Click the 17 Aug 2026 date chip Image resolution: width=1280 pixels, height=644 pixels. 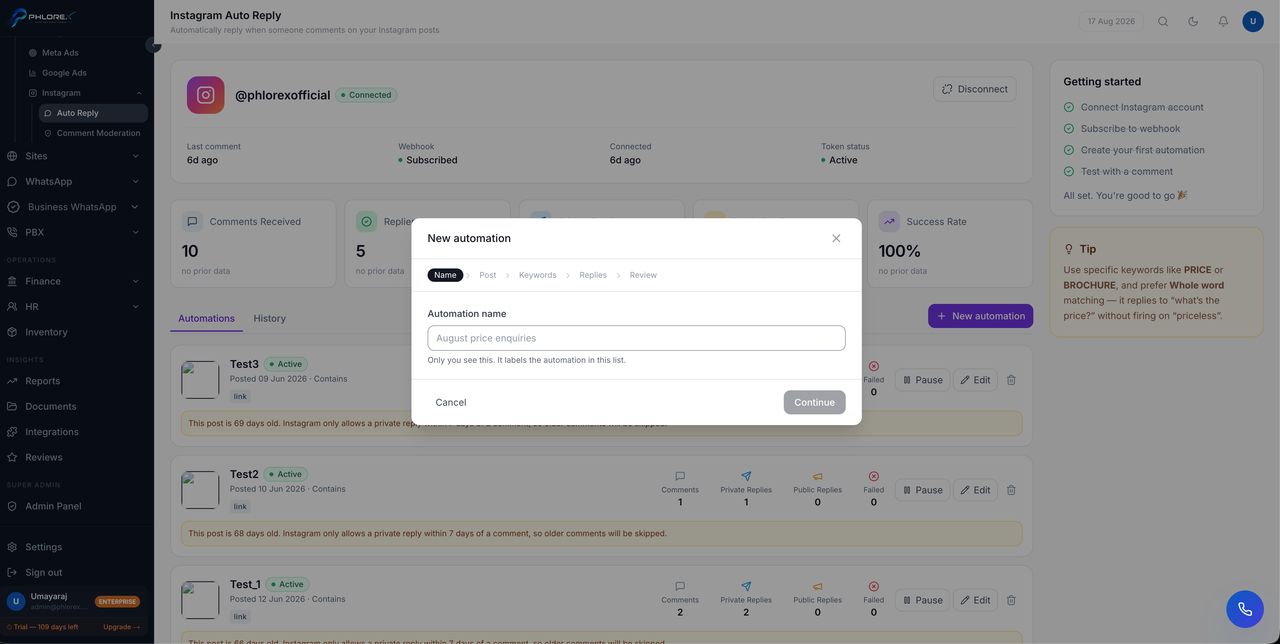(1111, 21)
